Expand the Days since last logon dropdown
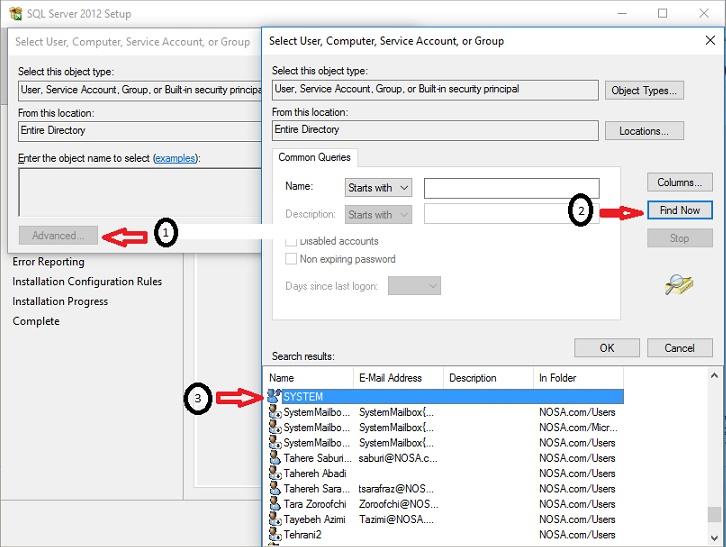Image resolution: width=726 pixels, height=547 pixels. [414, 286]
